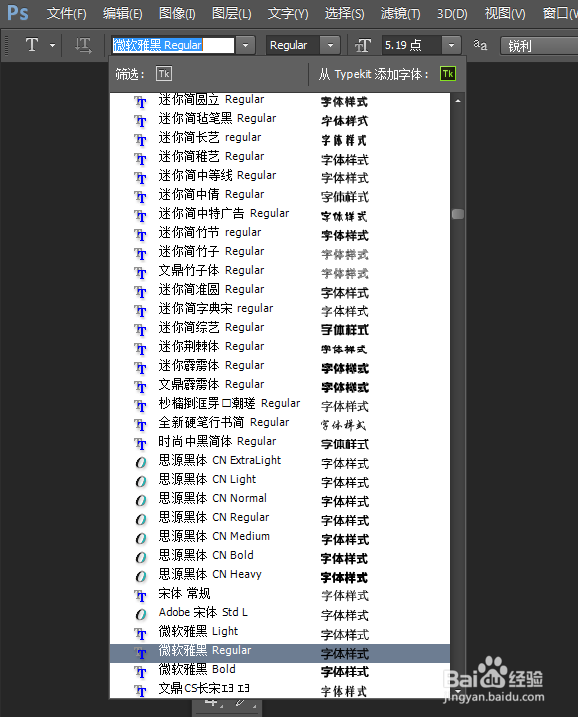This screenshot has width=578, height=717.
Task: Select font 迷你荆棘体 Regular
Action: point(280,347)
